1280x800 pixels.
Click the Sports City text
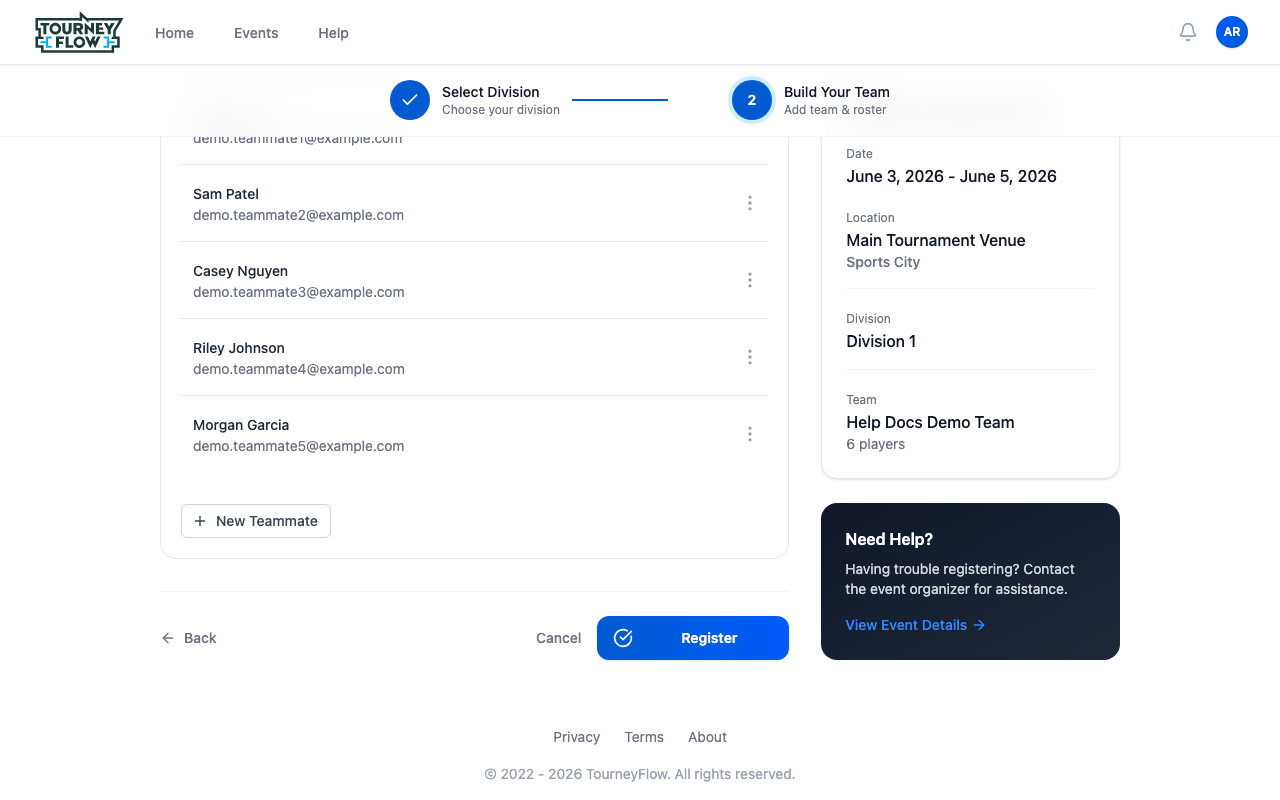(x=883, y=262)
